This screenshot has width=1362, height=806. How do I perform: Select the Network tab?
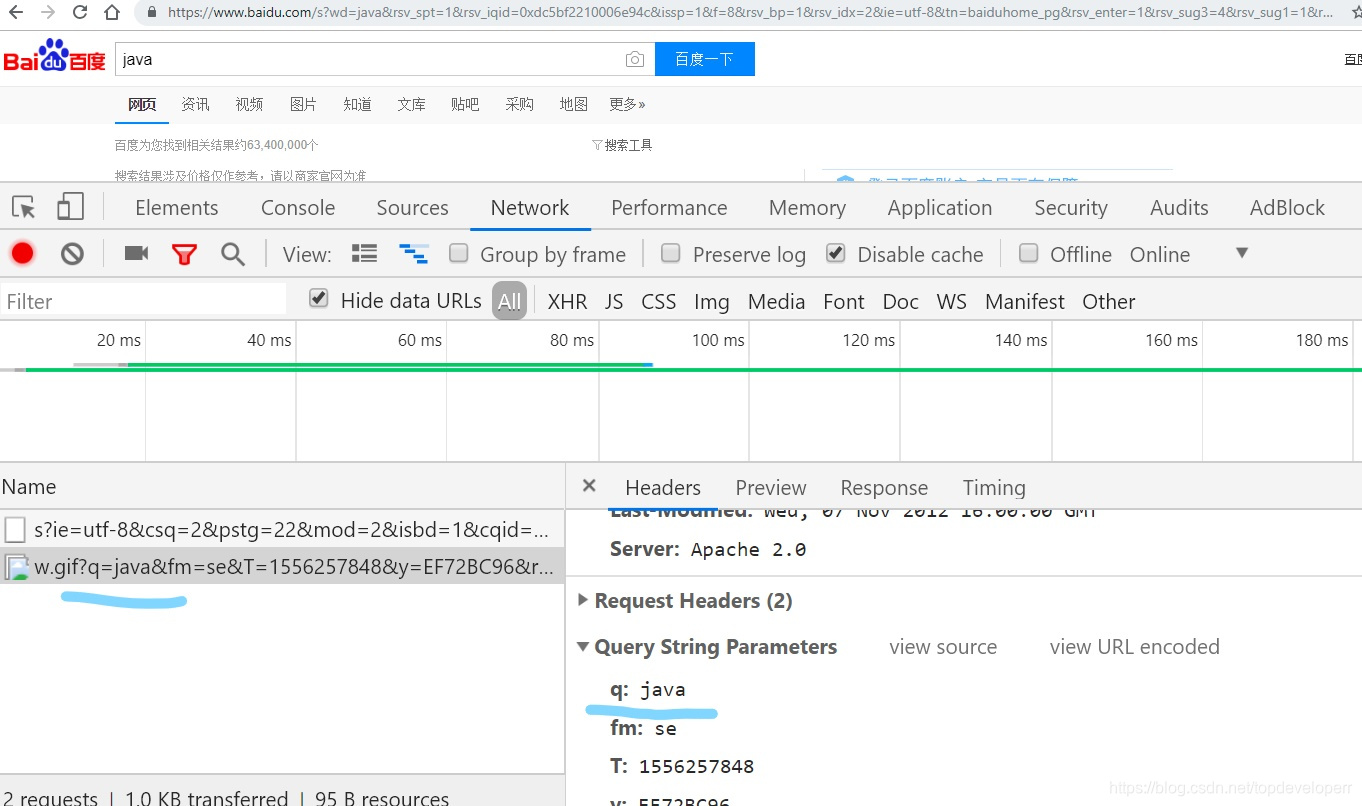[530, 208]
